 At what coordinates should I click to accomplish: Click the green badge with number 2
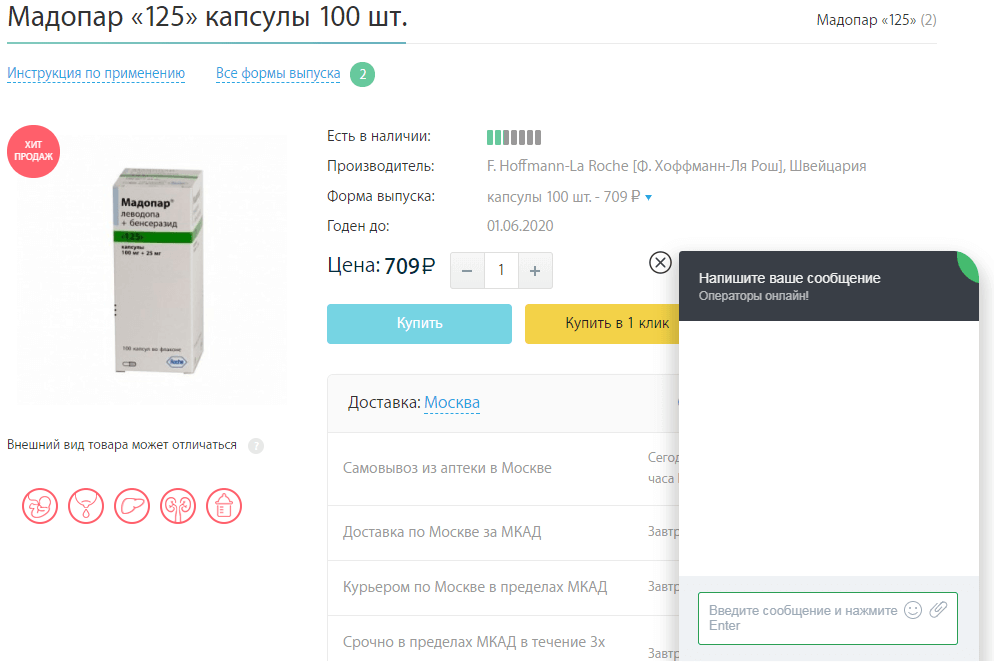[363, 74]
